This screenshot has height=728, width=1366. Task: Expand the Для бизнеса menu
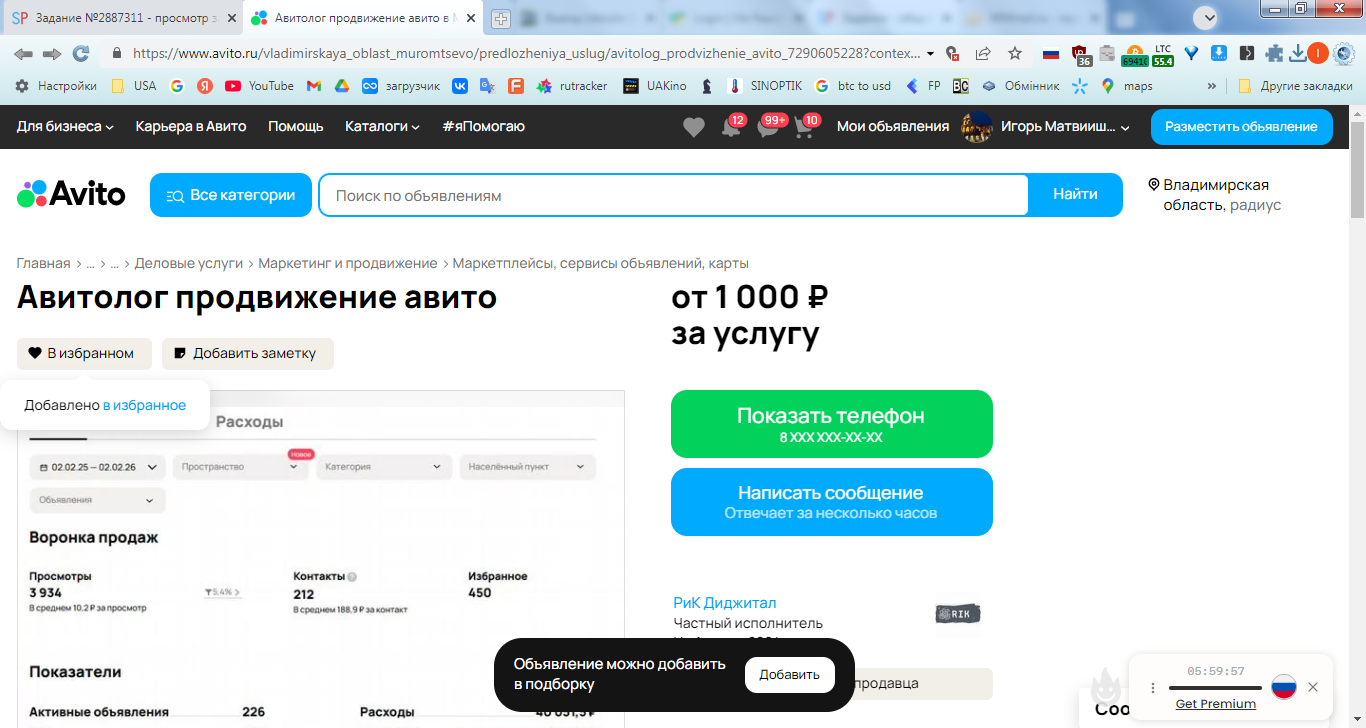[x=65, y=126]
